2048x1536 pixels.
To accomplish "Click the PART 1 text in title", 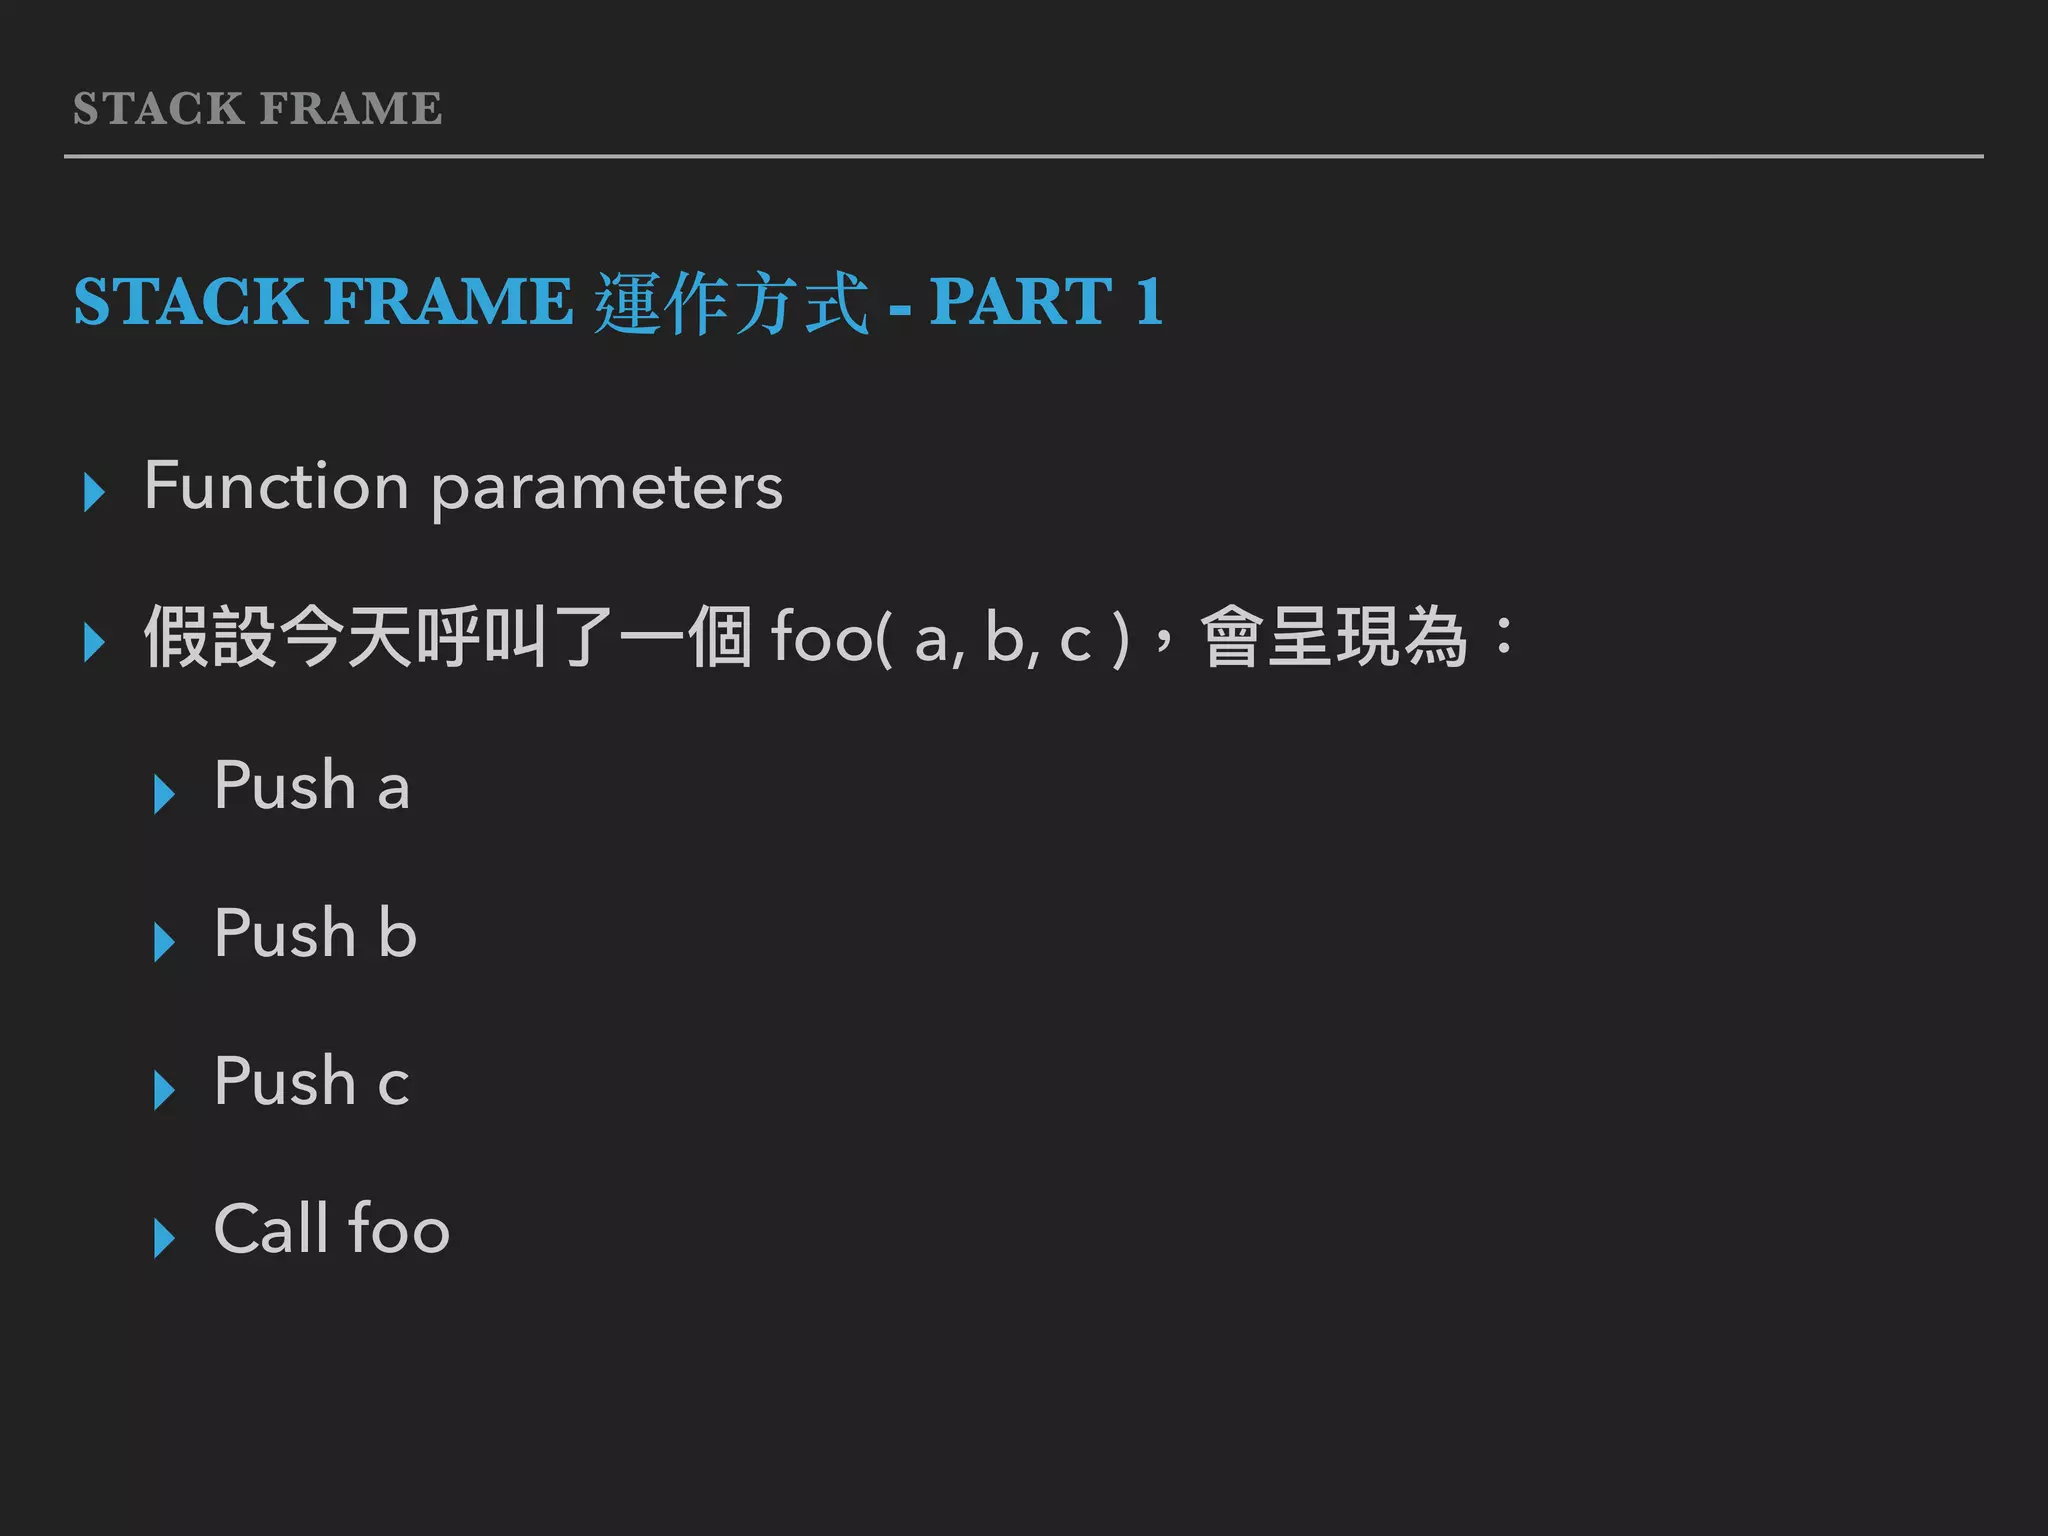I will click(1046, 300).
